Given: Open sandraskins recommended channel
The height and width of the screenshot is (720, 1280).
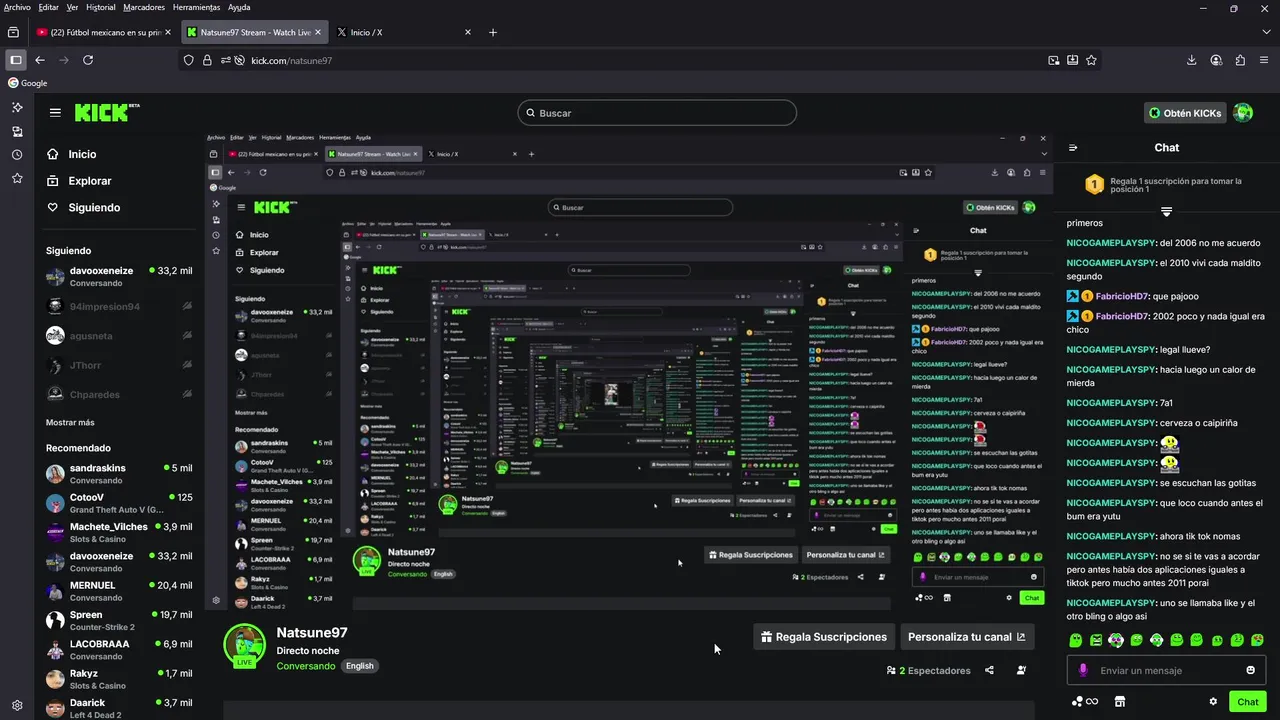Looking at the screenshot, I should coord(119,474).
